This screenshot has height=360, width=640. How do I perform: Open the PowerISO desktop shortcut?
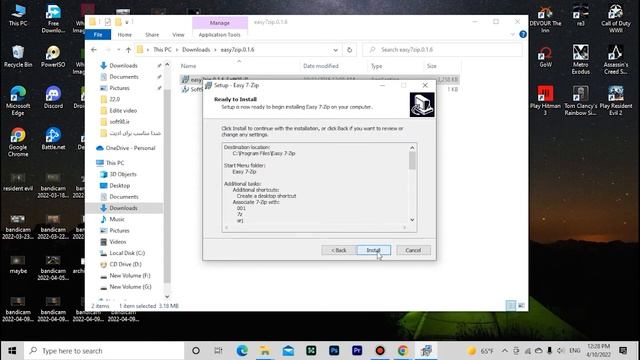tap(53, 56)
